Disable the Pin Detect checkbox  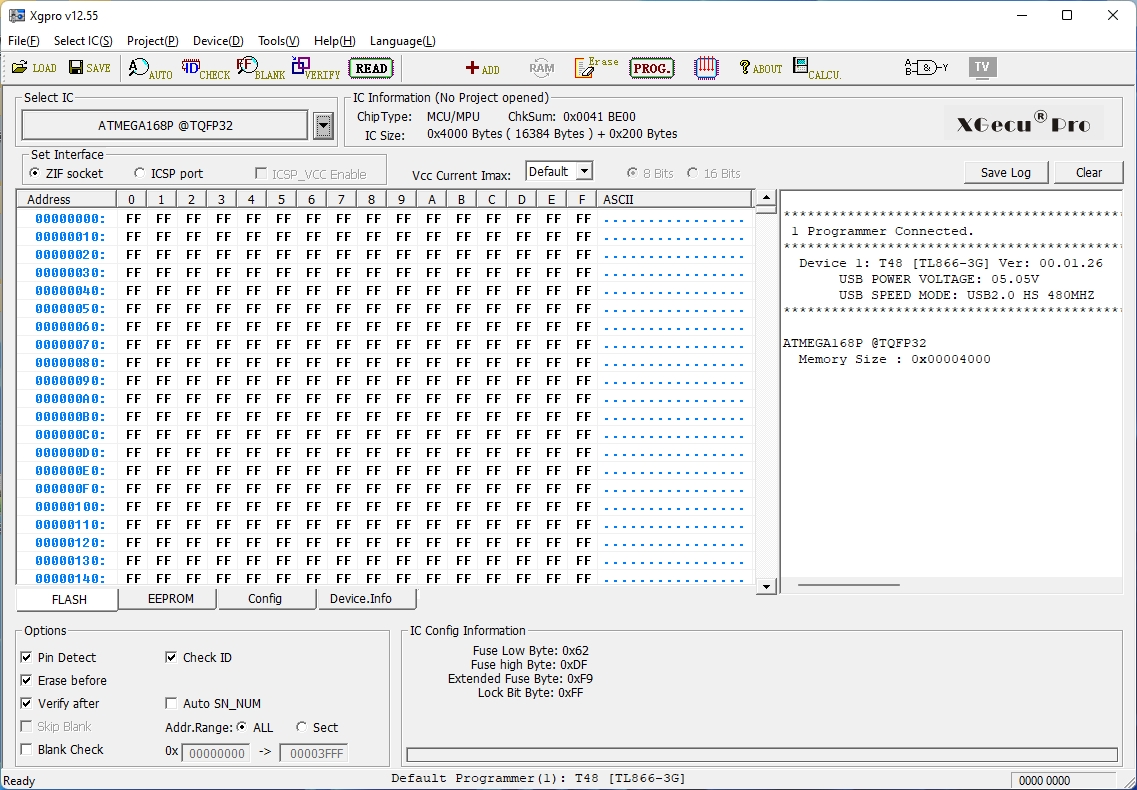(x=27, y=658)
